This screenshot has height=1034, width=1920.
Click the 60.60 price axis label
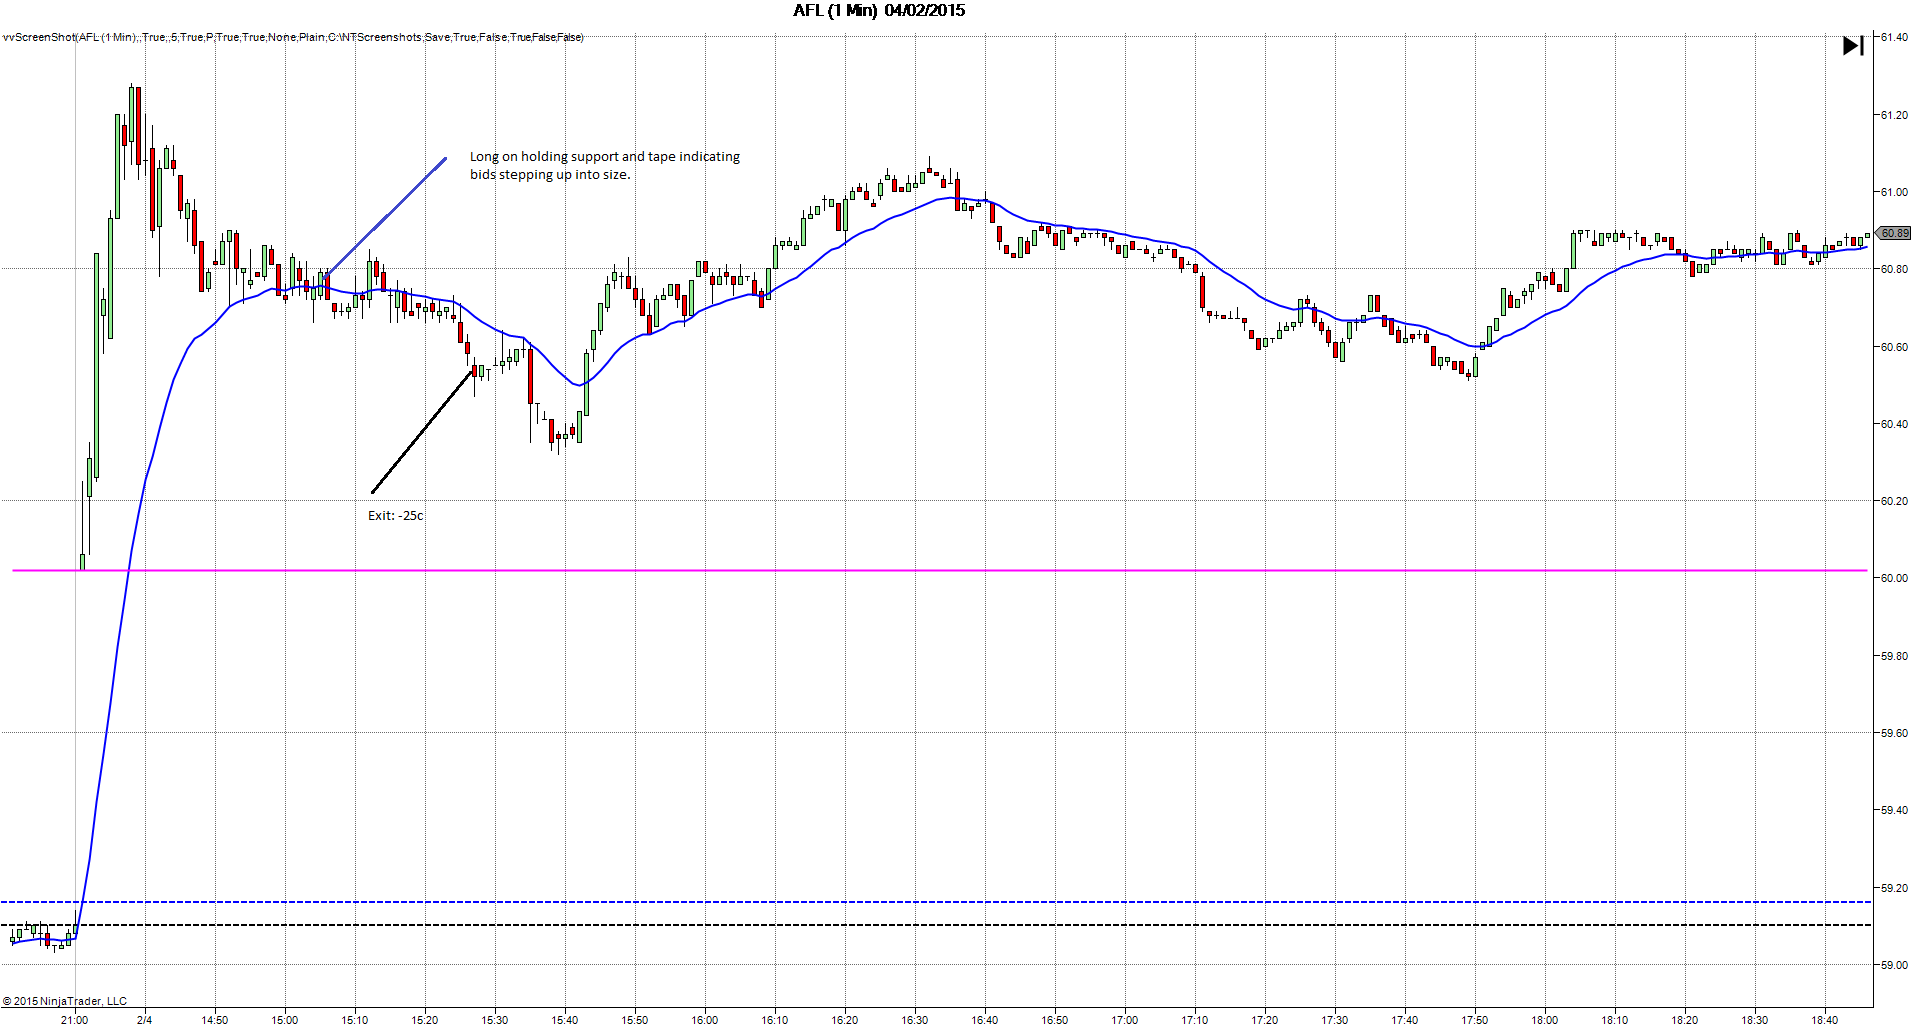(1894, 347)
